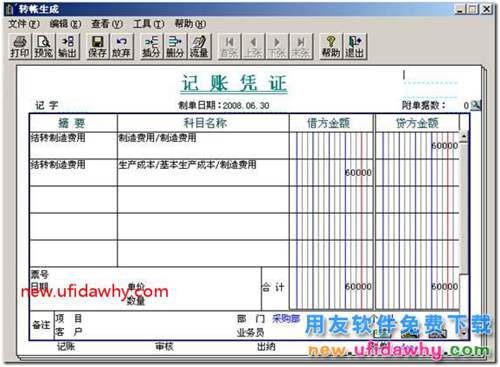Click the 记 字 voucher type field
The image size is (500, 367).
(x=47, y=105)
